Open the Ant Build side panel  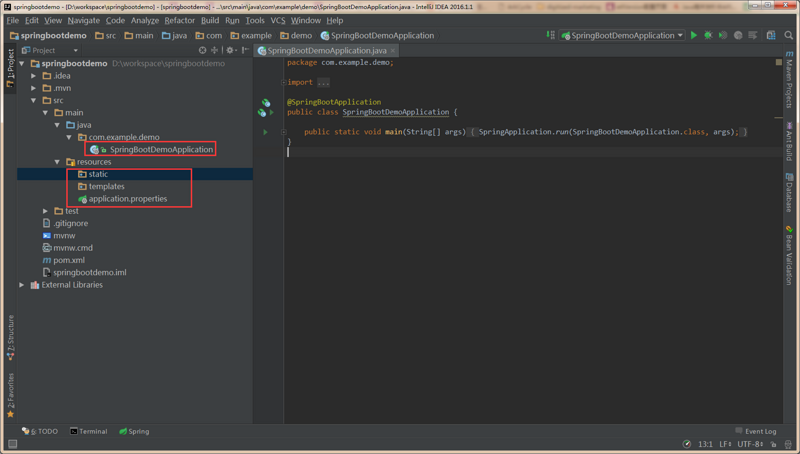pyautogui.click(x=789, y=141)
